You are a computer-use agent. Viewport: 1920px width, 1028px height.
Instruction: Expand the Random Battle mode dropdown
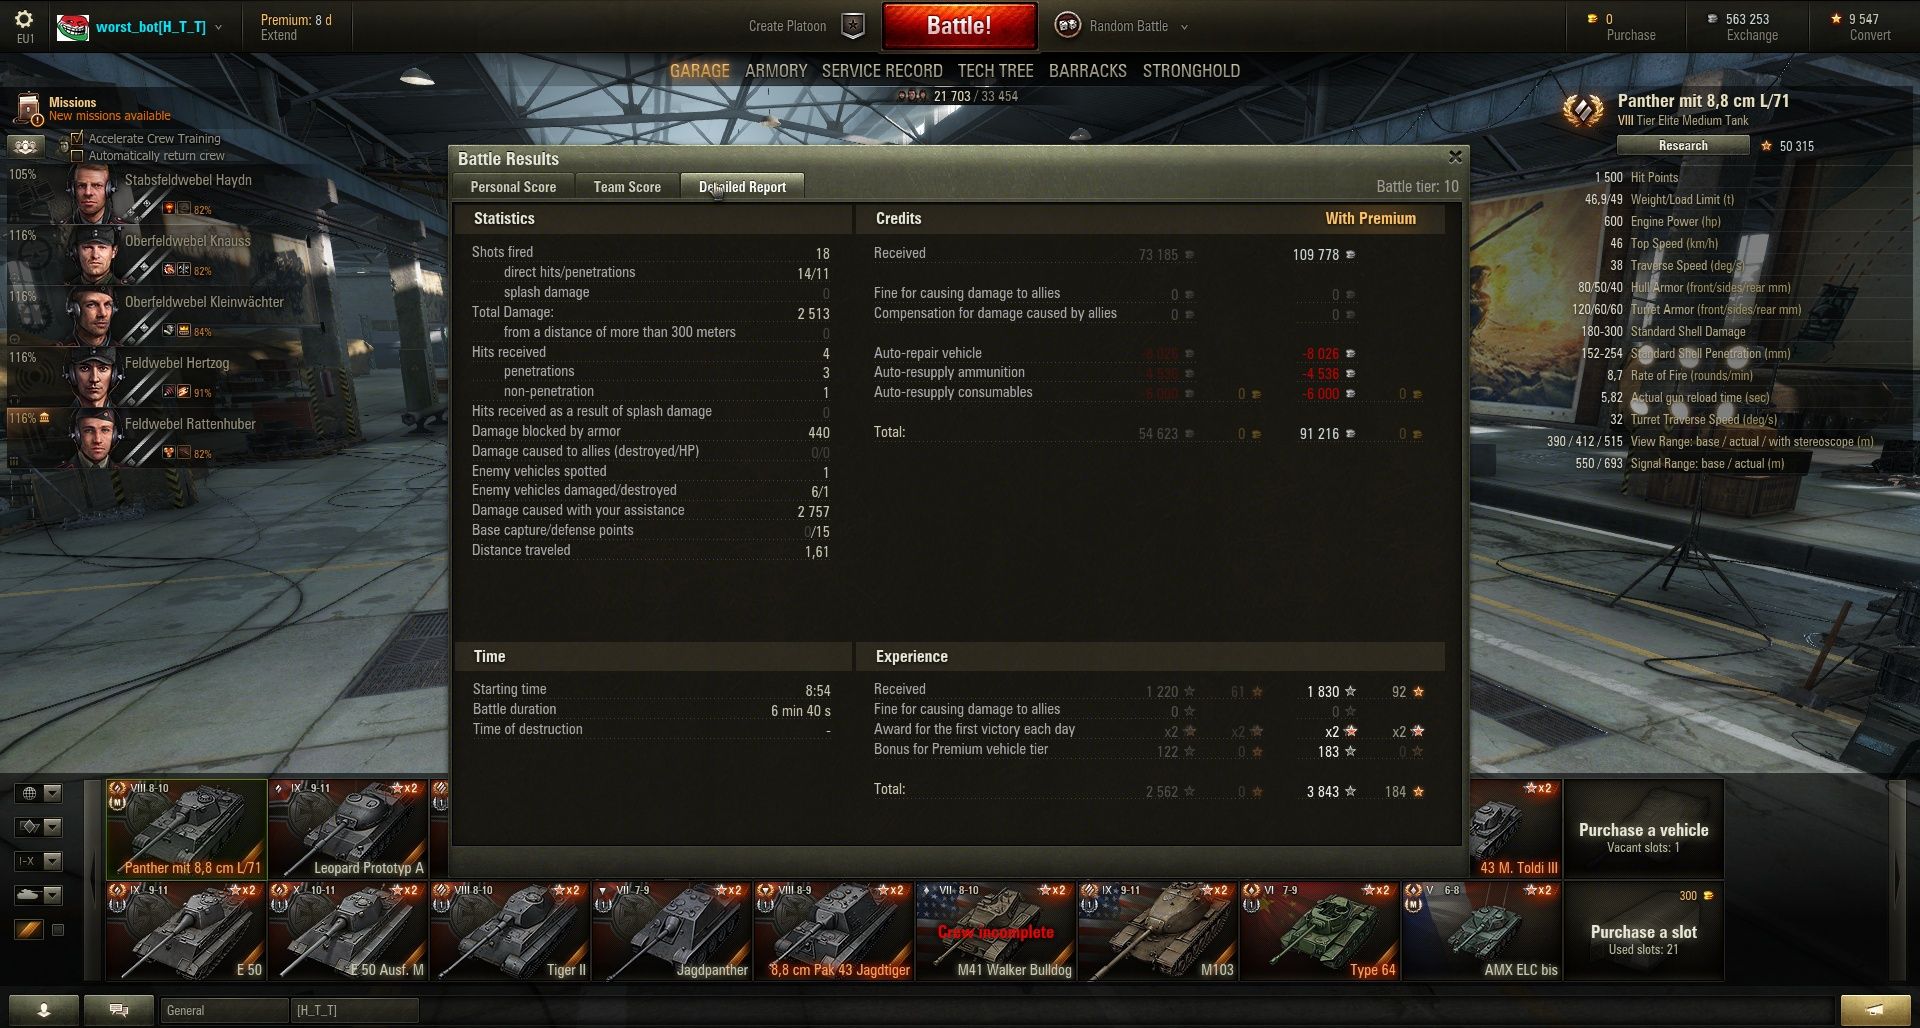[1184, 27]
